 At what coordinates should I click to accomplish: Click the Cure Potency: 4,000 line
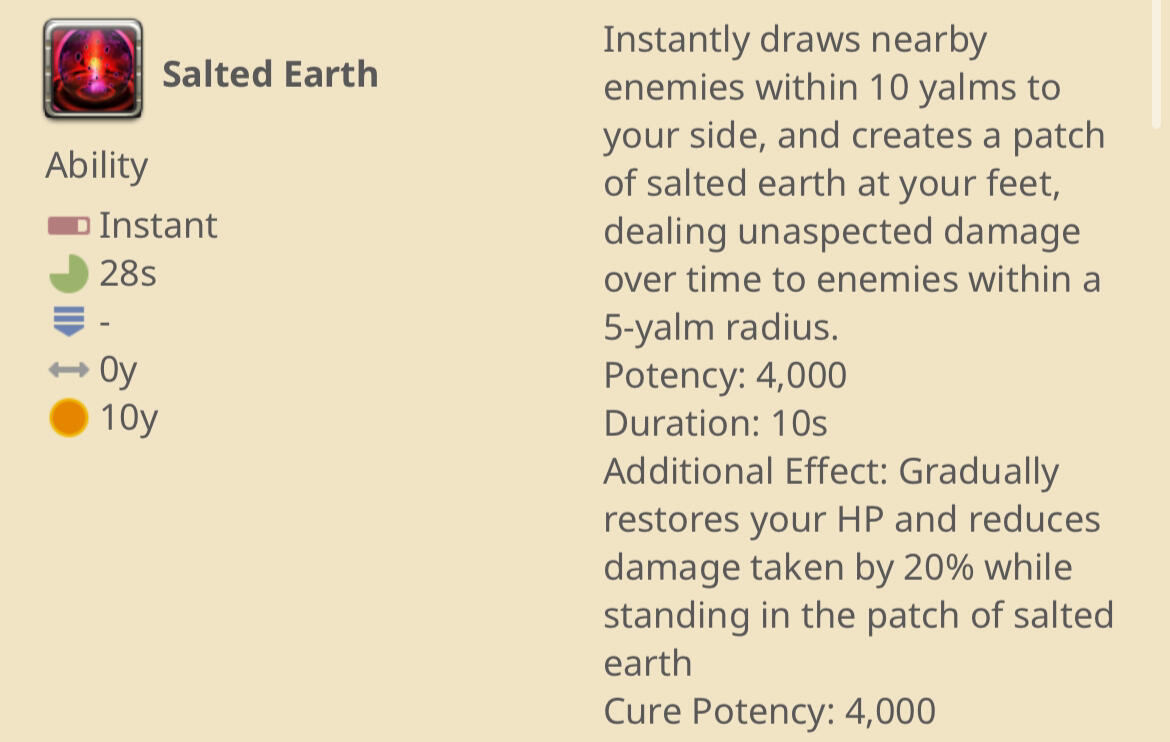point(769,711)
